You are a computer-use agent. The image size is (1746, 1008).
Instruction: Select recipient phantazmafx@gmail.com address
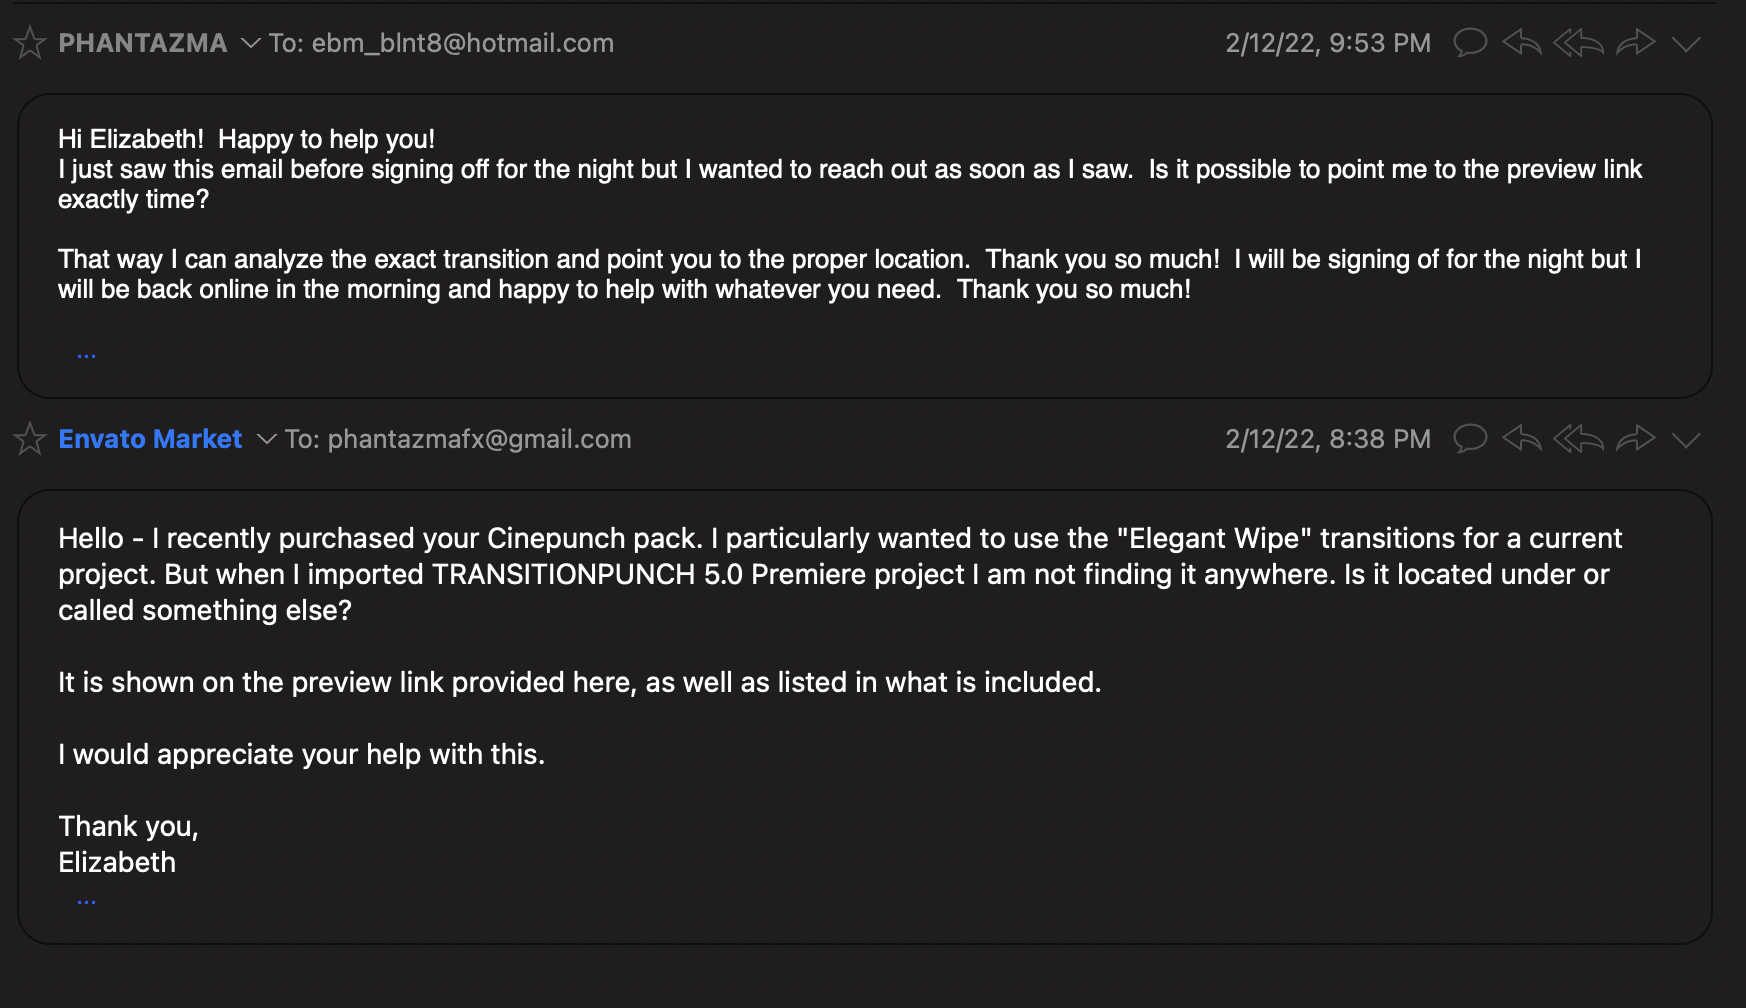(x=480, y=439)
